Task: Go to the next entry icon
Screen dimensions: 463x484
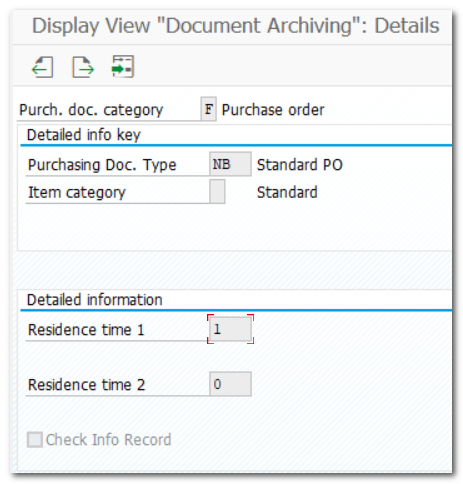Action: 83,67
